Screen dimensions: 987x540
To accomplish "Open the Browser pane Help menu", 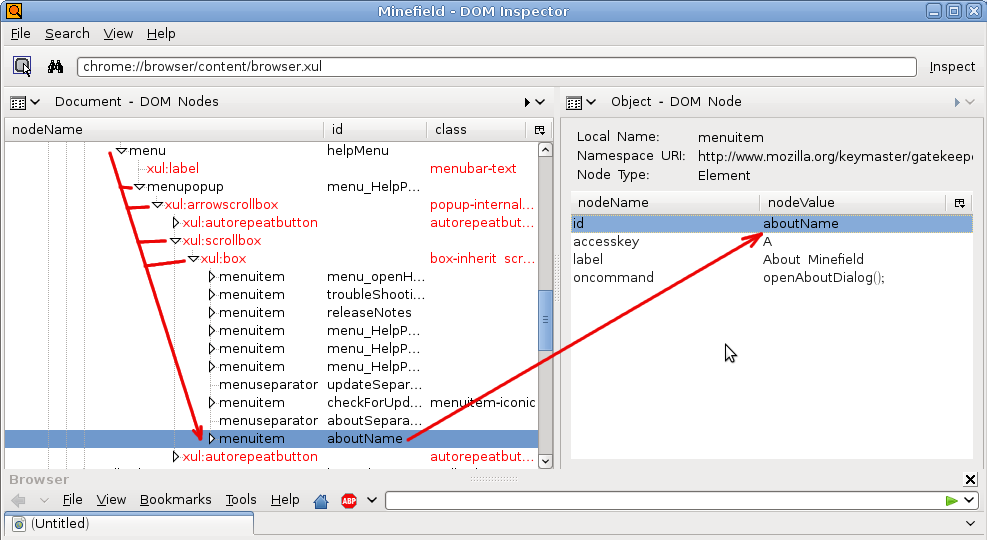I will tap(285, 500).
